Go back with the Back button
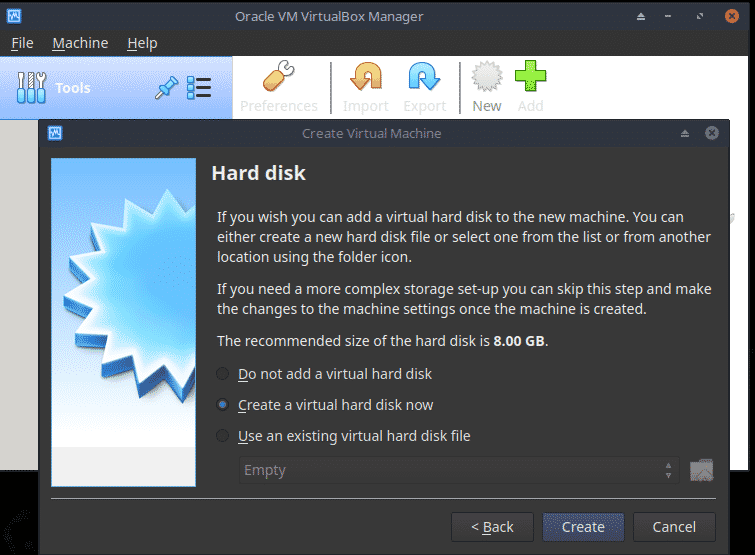The width and height of the screenshot is (755, 555). pyautogui.click(x=492, y=527)
